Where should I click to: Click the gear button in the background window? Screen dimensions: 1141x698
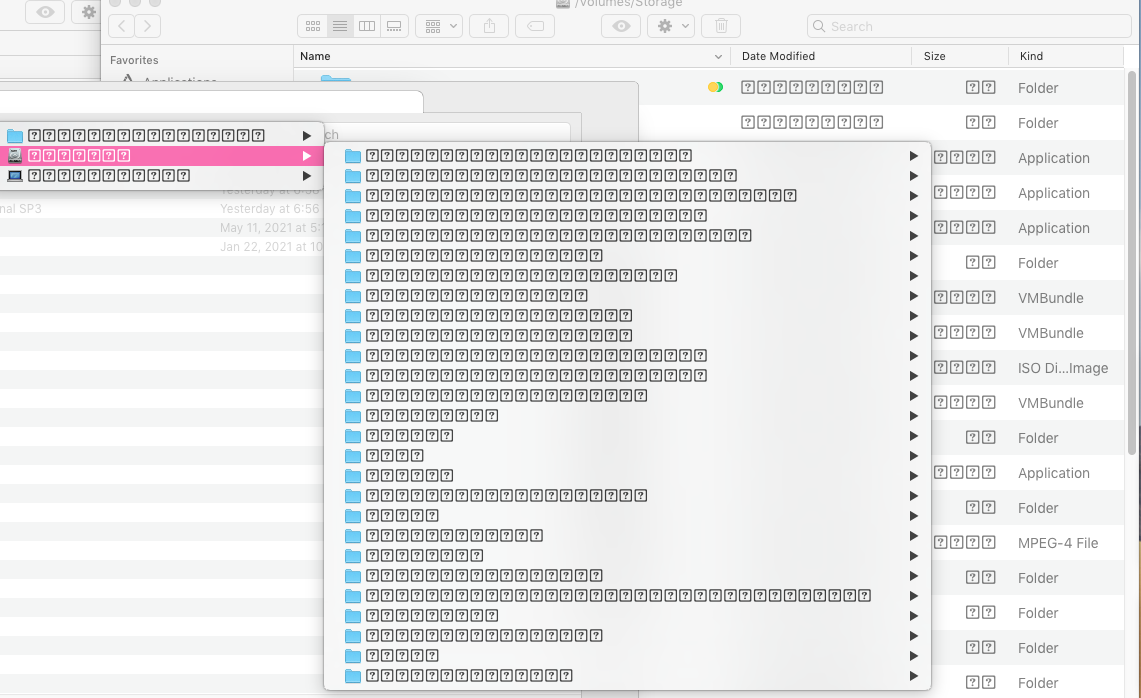(87, 12)
